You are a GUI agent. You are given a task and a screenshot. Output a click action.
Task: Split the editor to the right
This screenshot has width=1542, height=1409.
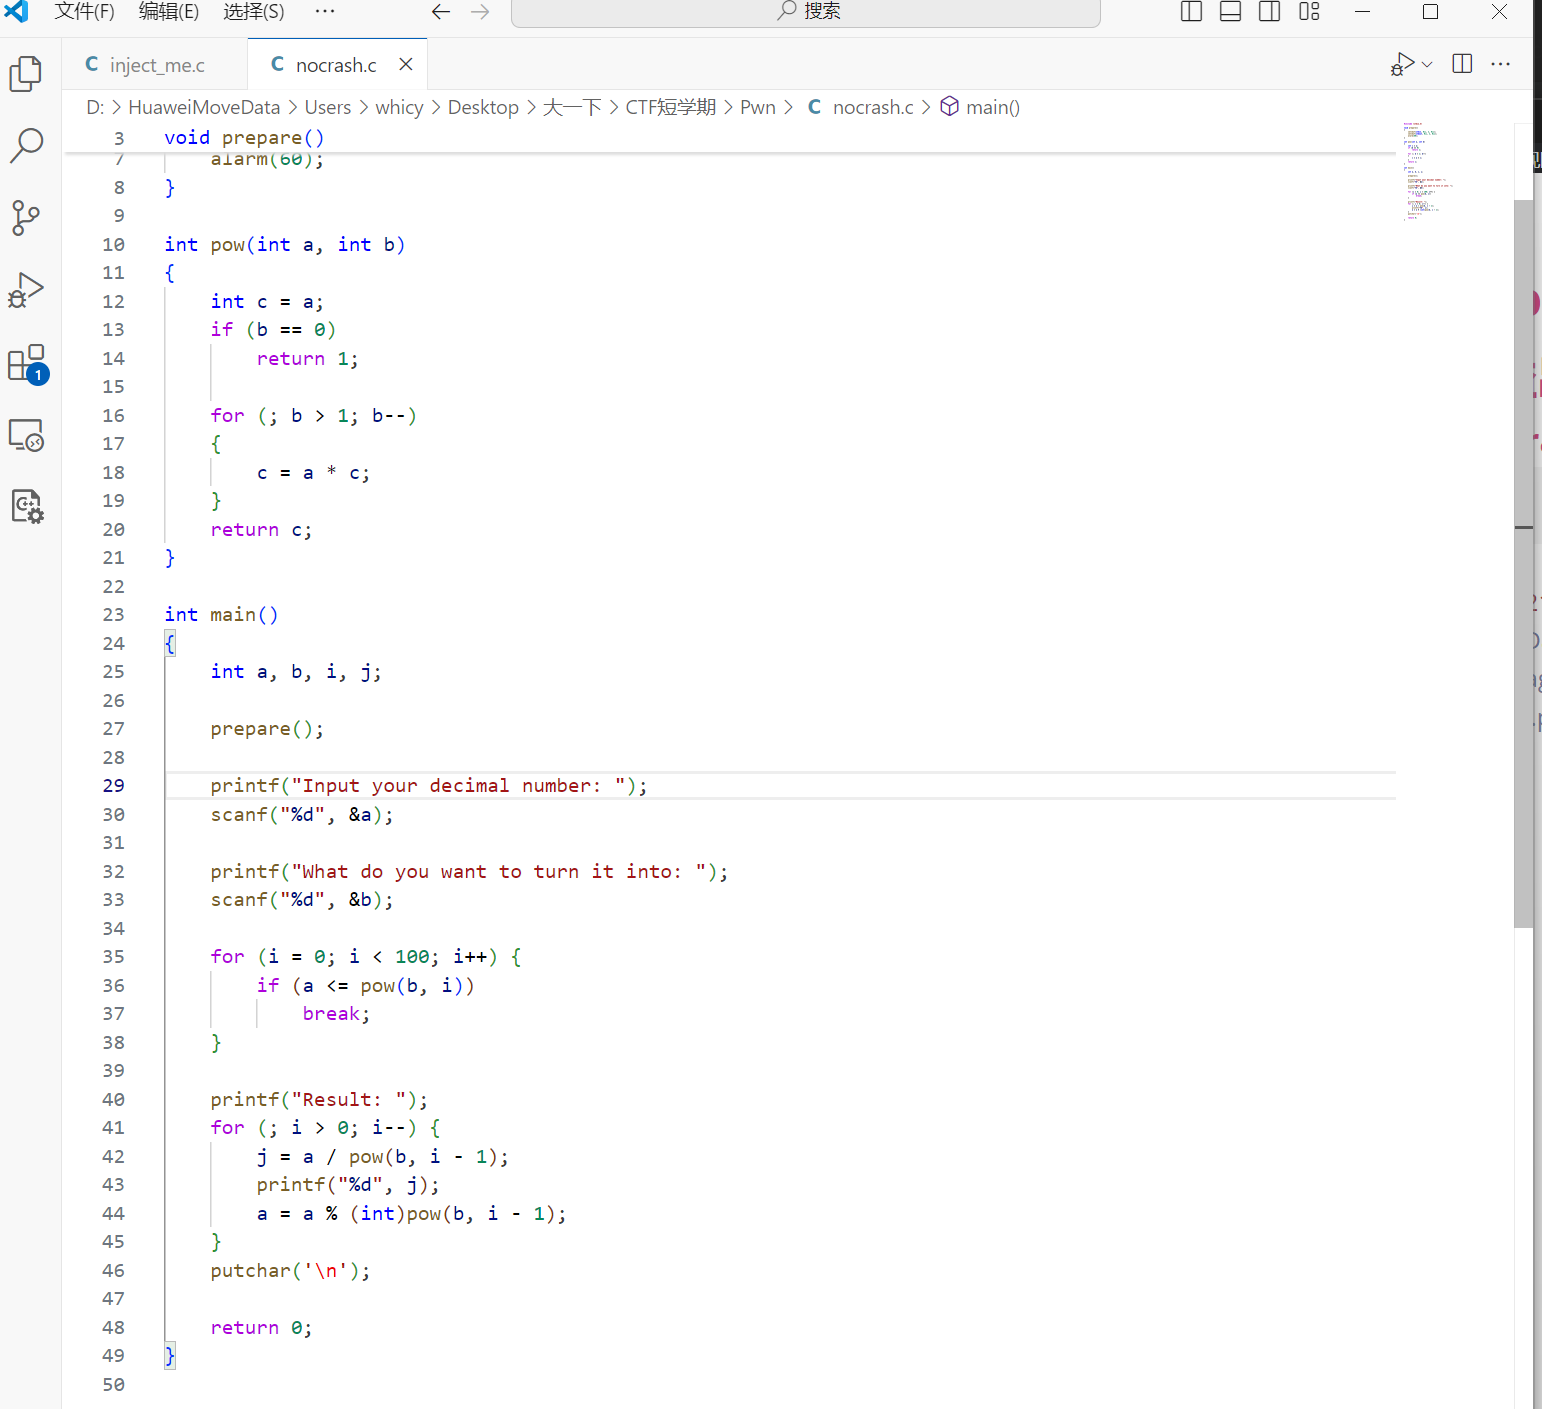pos(1462,64)
